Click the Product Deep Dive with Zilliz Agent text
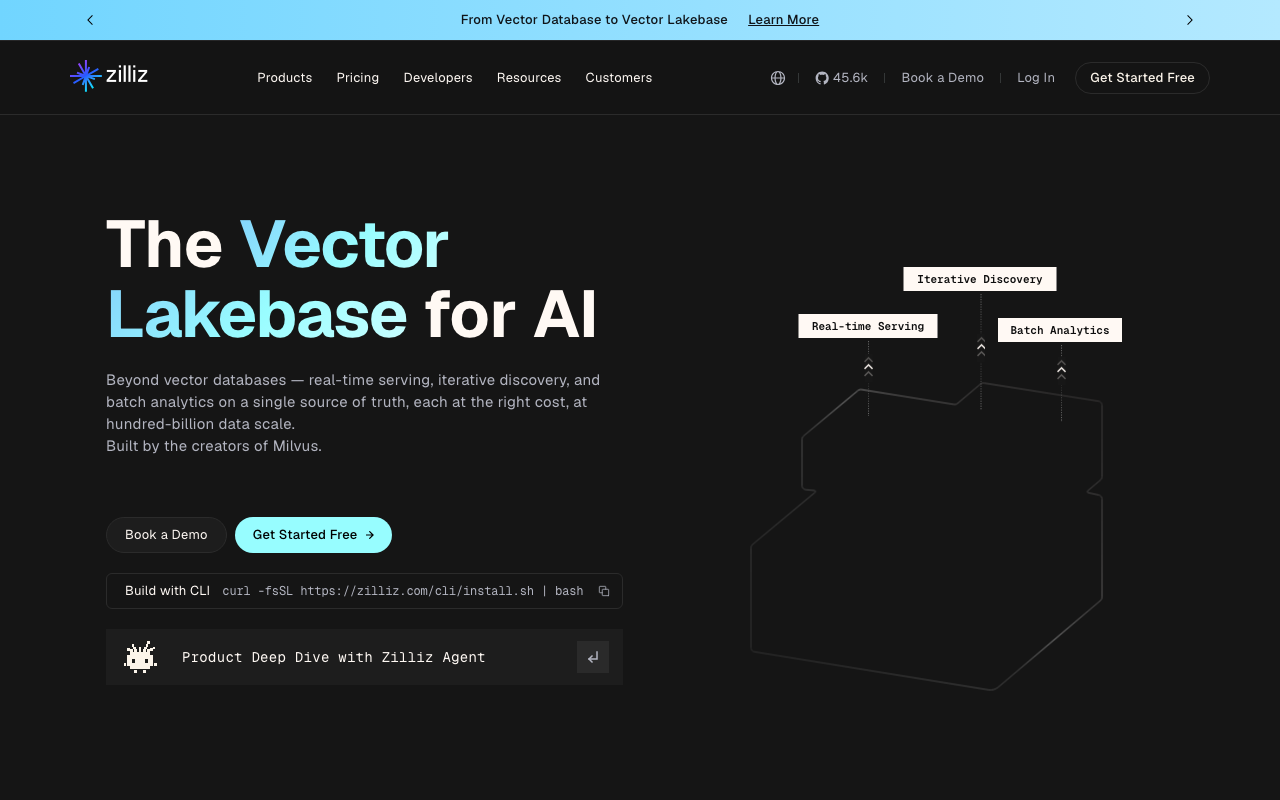This screenshot has width=1280, height=800. 334,657
